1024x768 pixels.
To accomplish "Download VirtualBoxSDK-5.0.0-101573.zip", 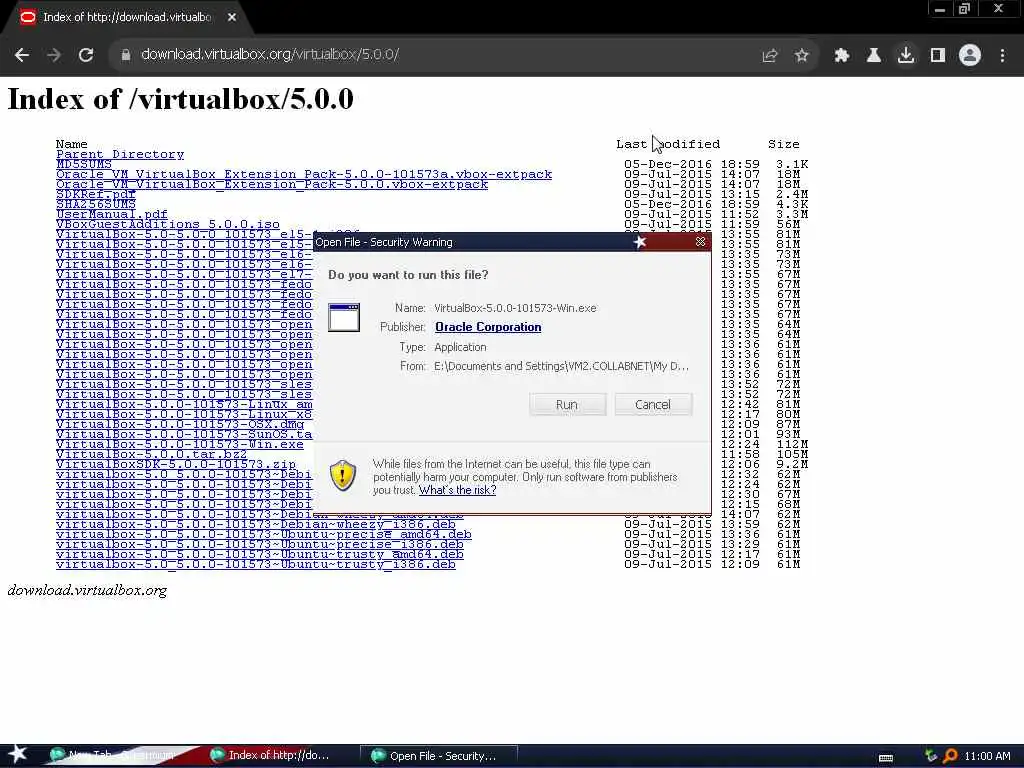I will [176, 464].
